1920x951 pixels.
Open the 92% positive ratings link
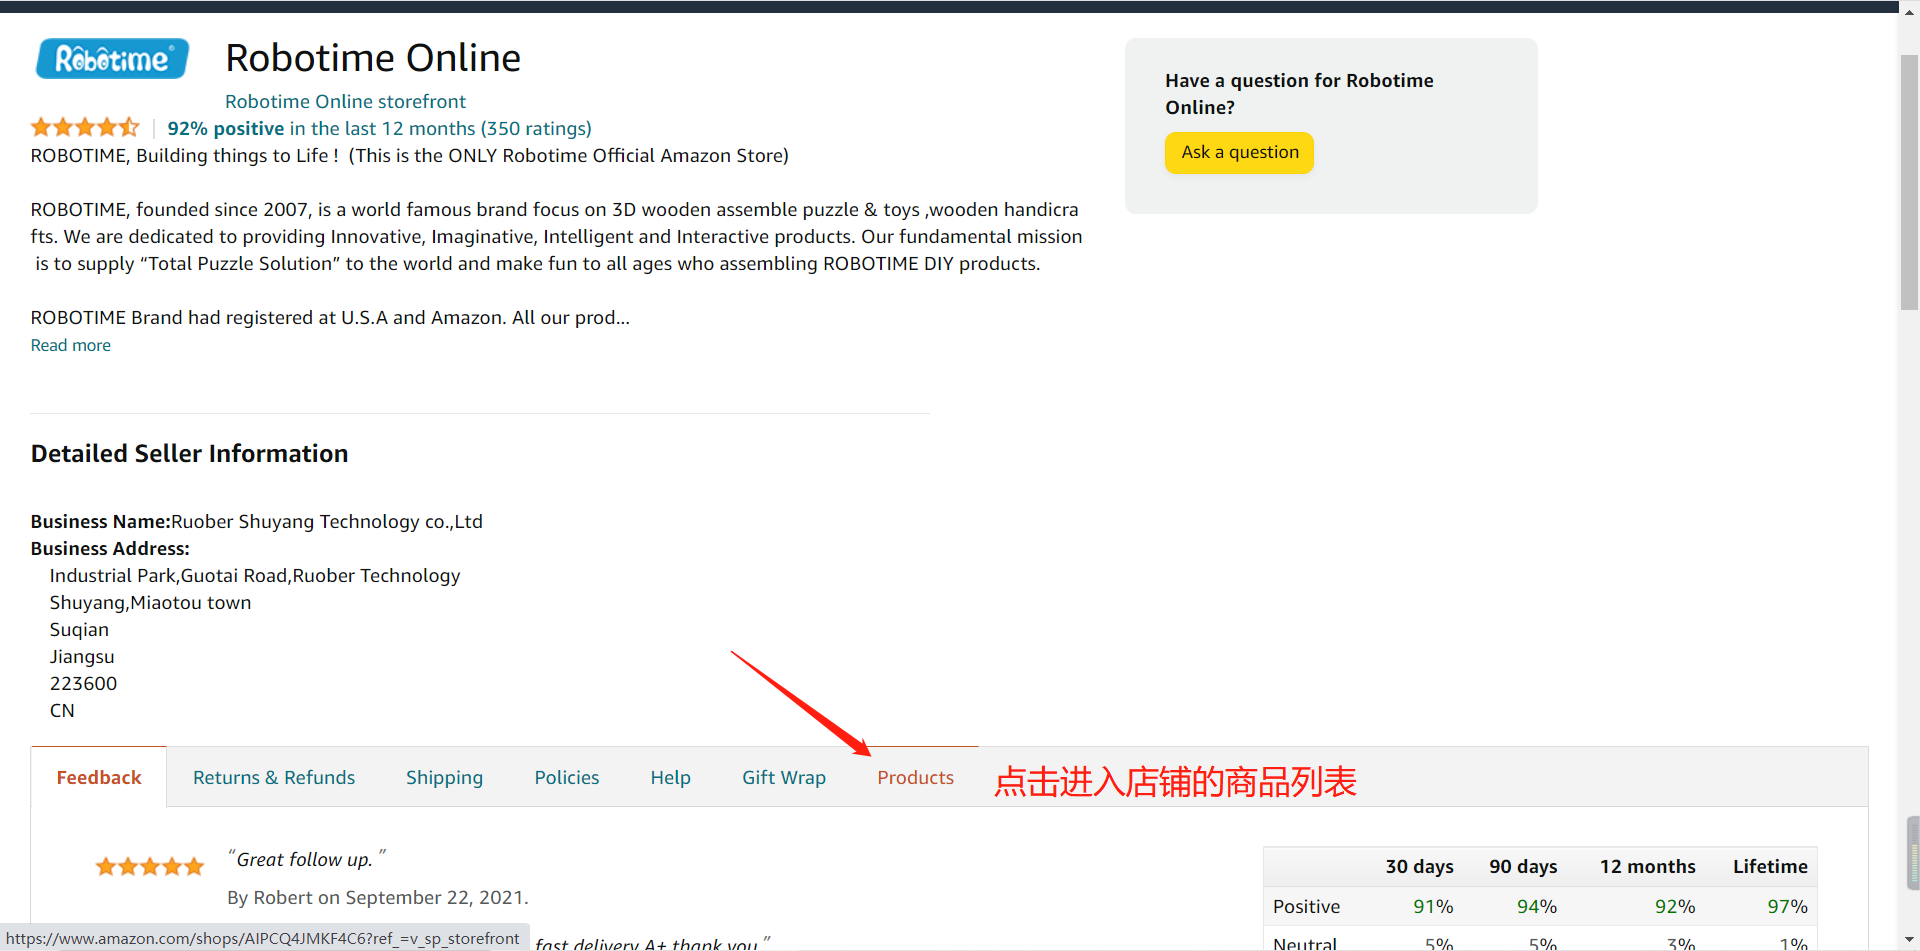[x=379, y=128]
